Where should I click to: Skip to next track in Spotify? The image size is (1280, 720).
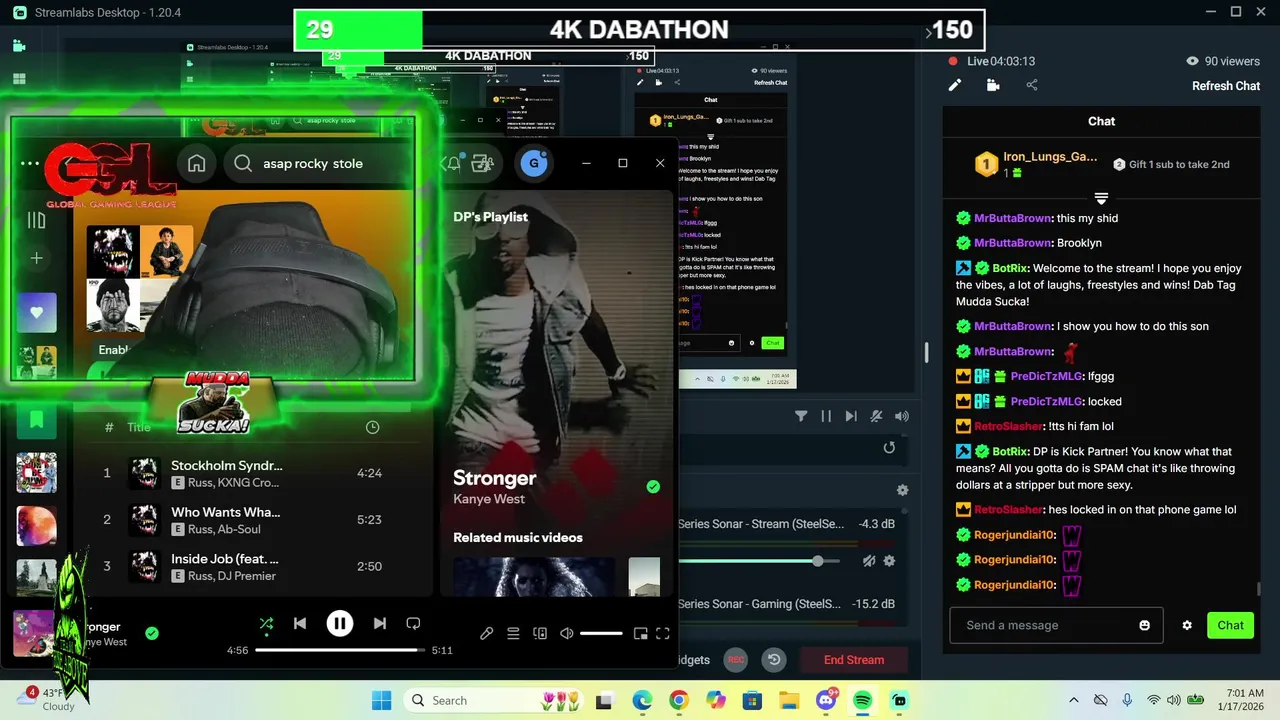point(379,624)
